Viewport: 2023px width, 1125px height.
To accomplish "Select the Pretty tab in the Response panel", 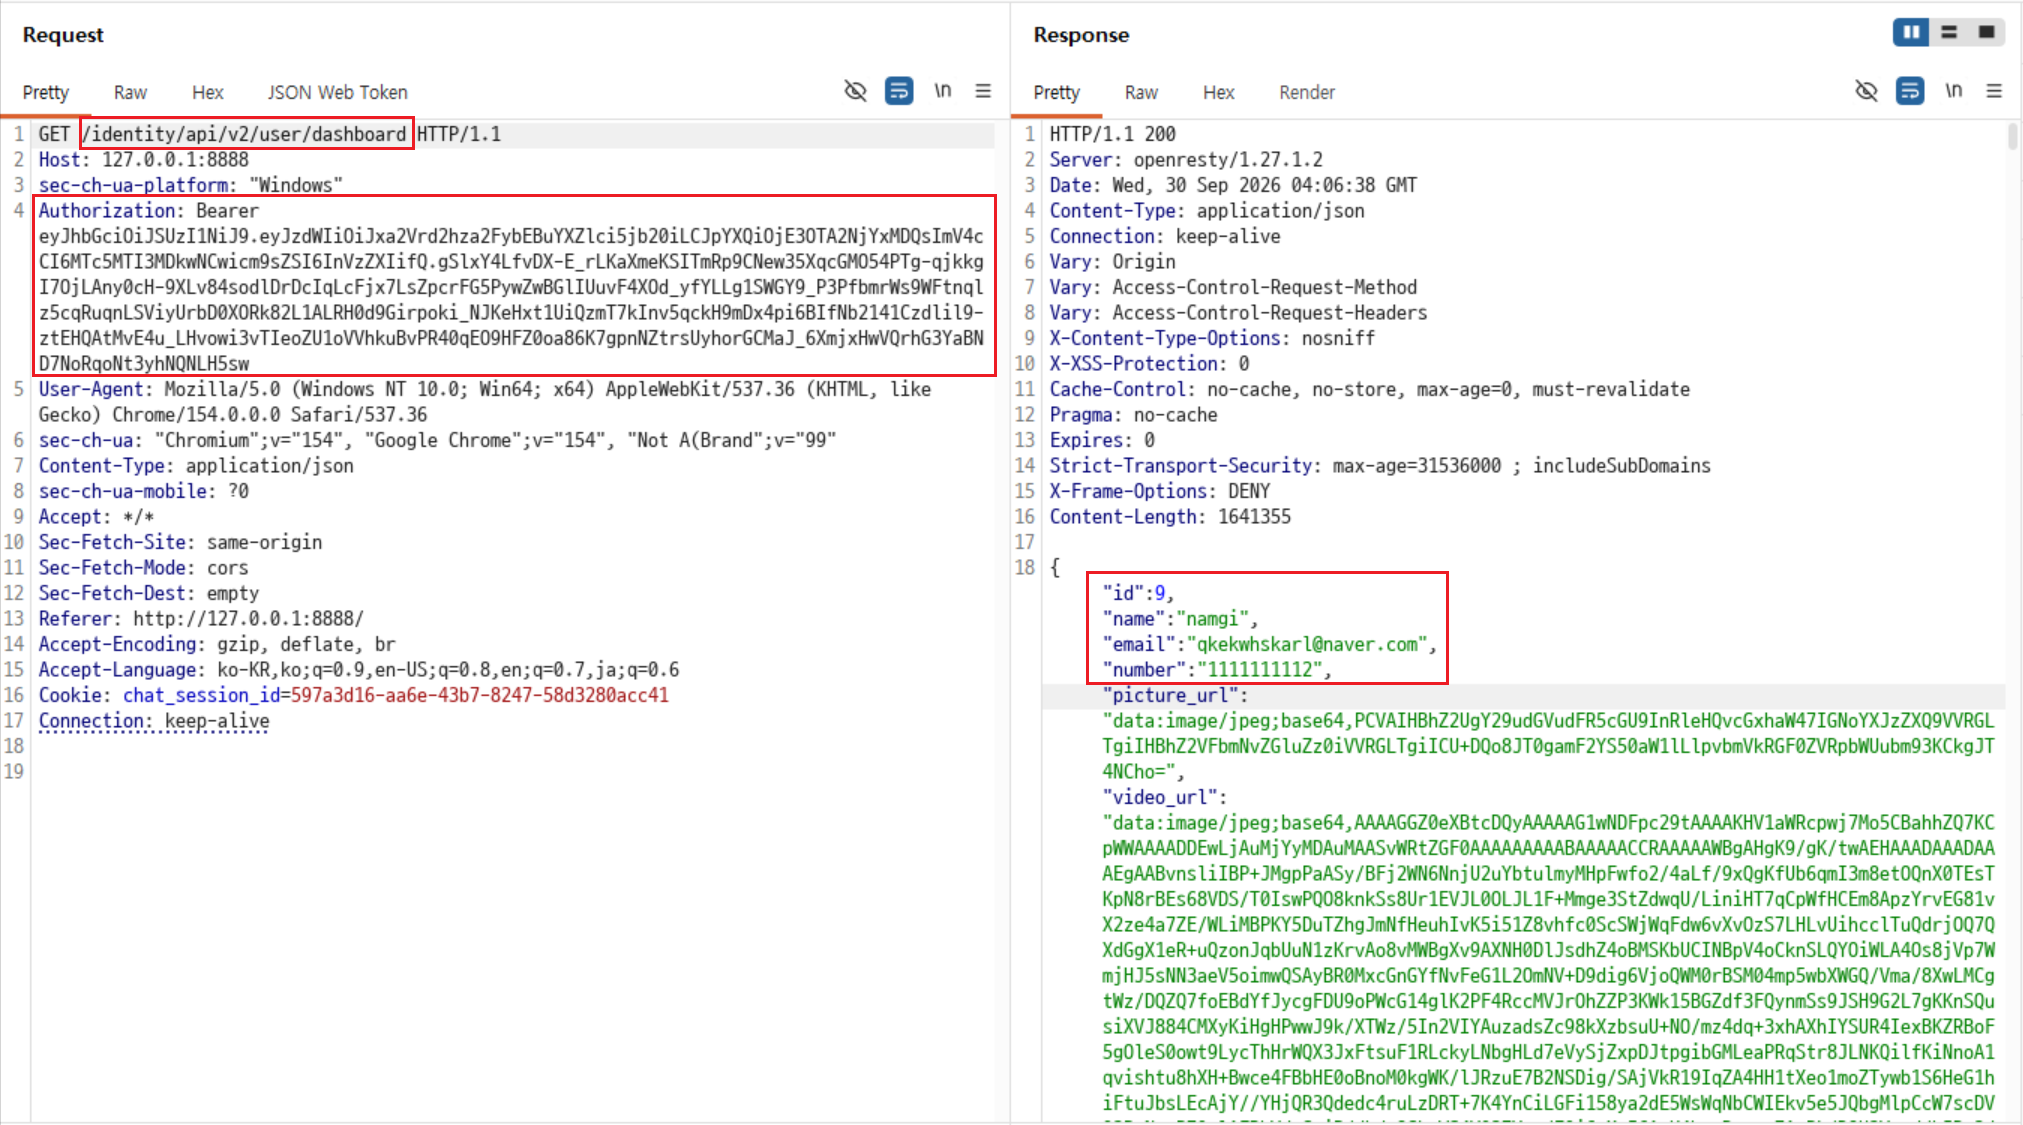I will 1057,92.
